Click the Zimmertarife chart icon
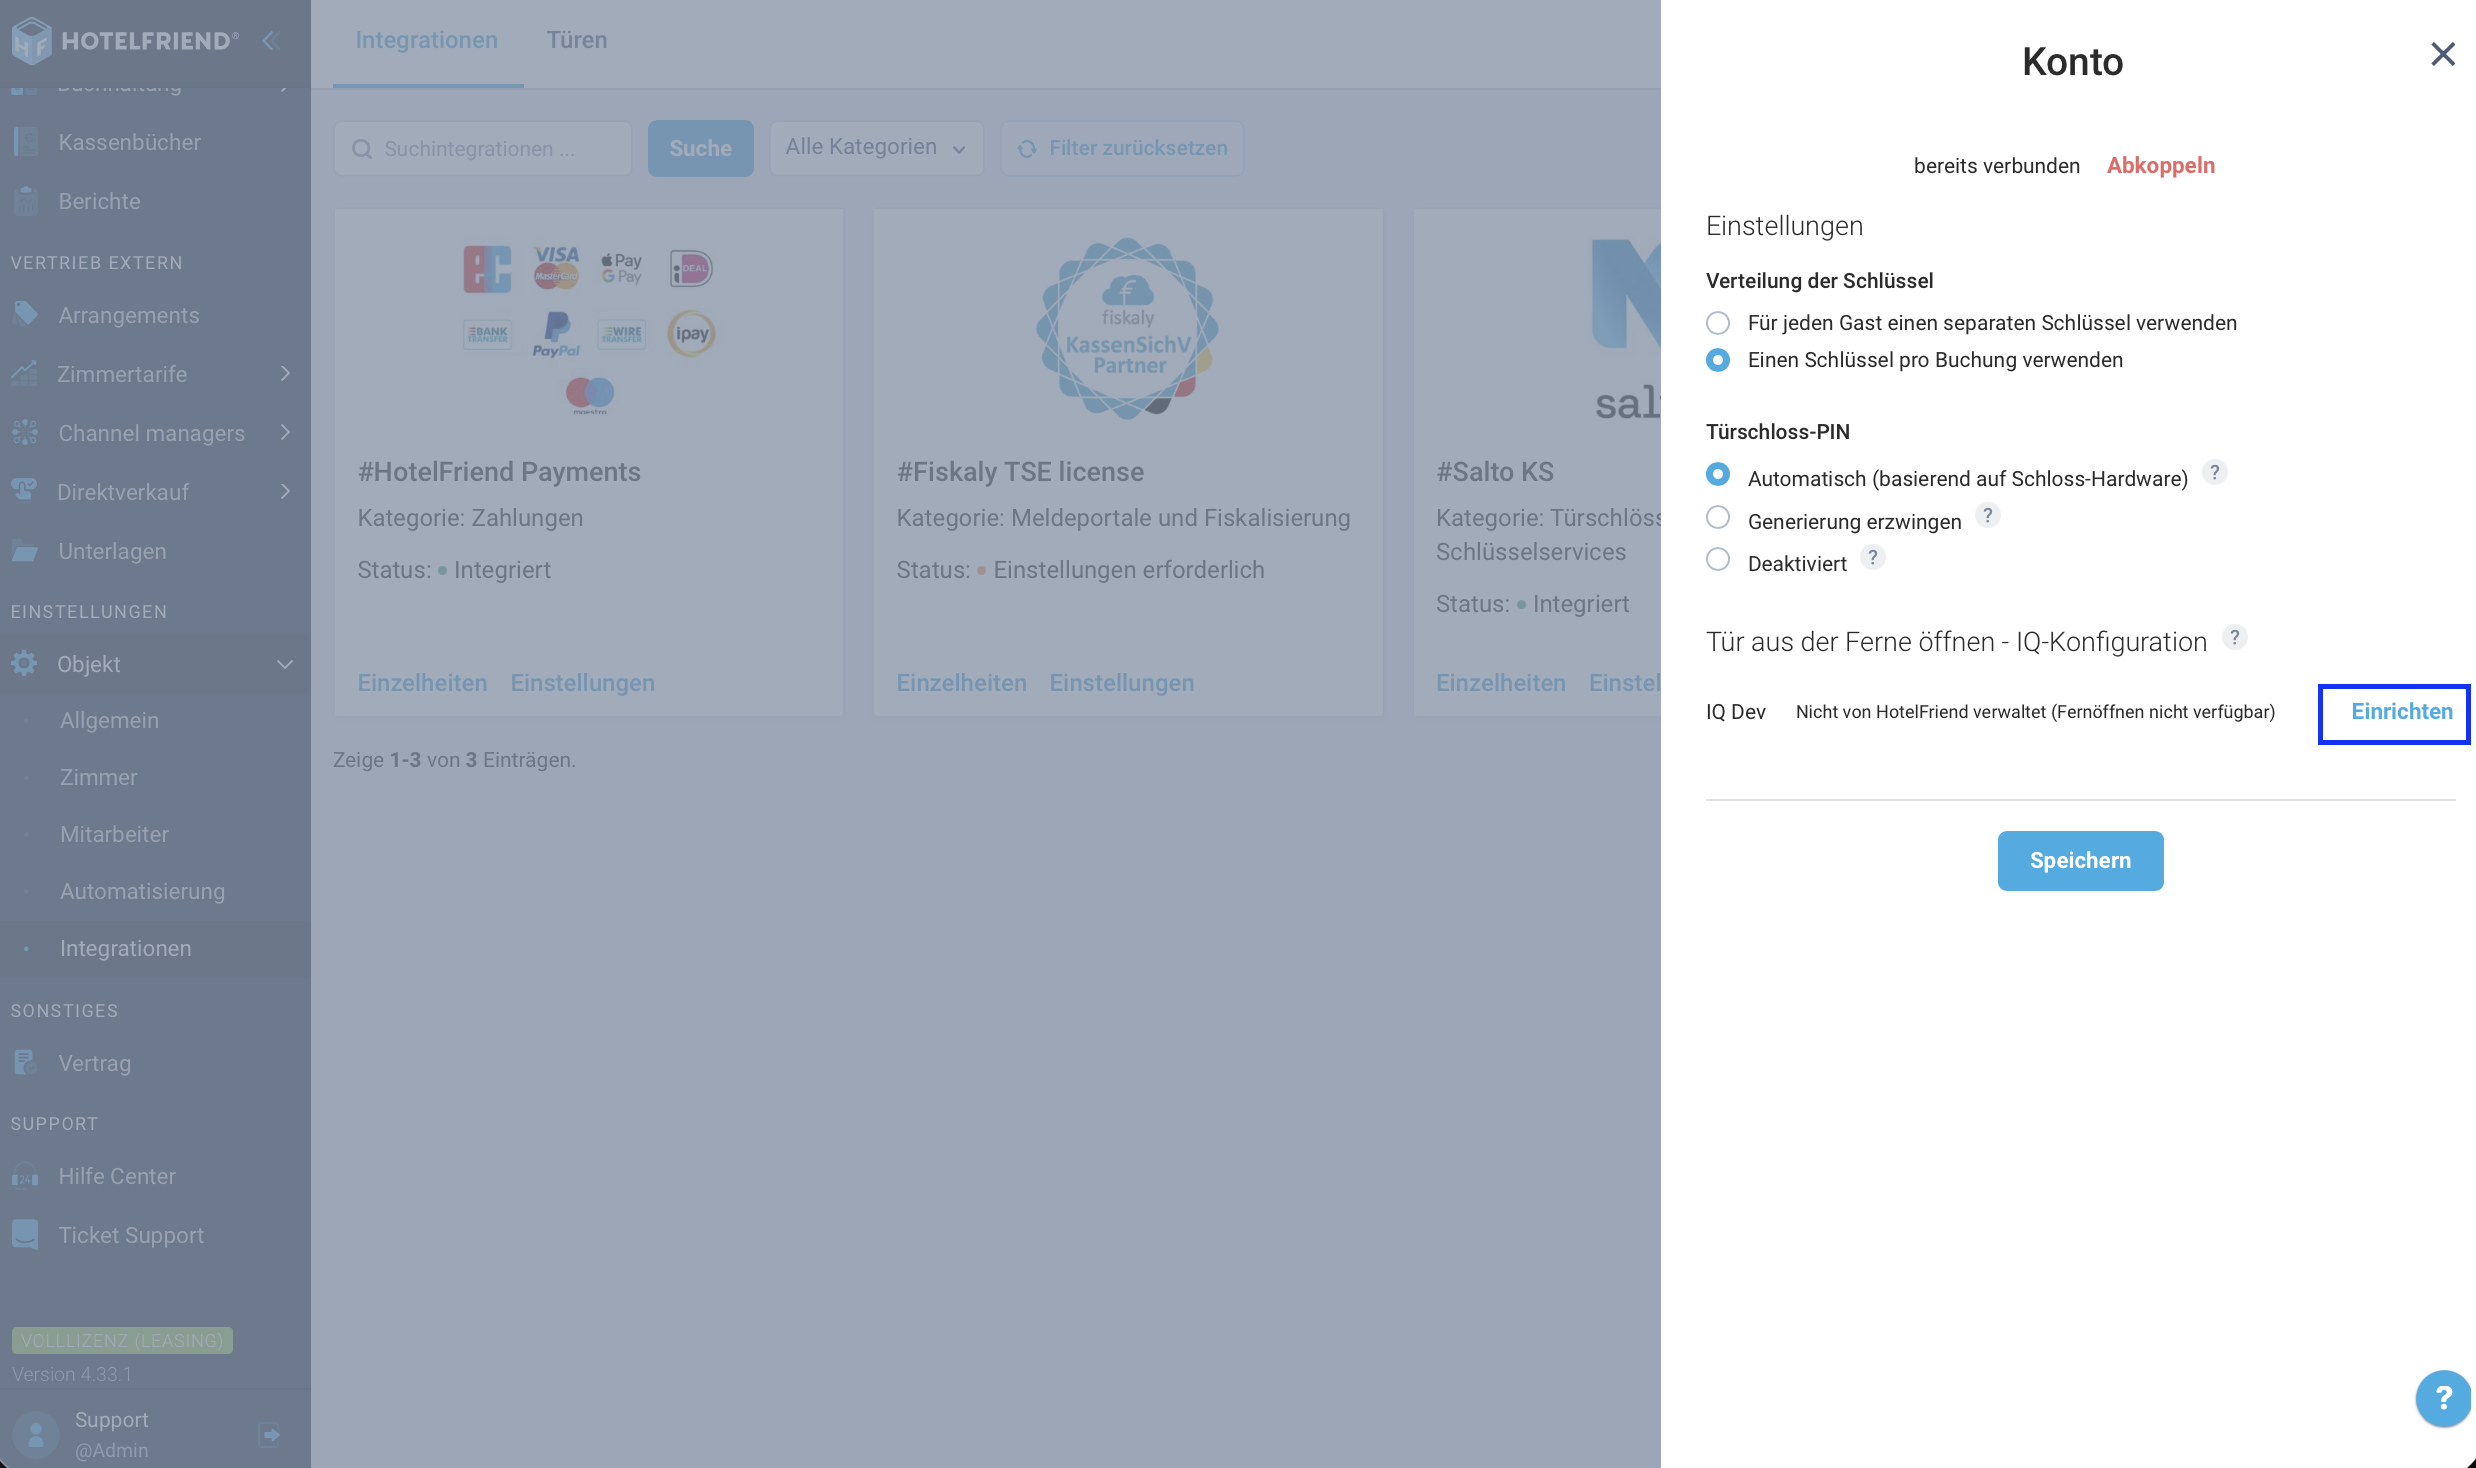The width and height of the screenshot is (2476, 1468). coord(25,373)
